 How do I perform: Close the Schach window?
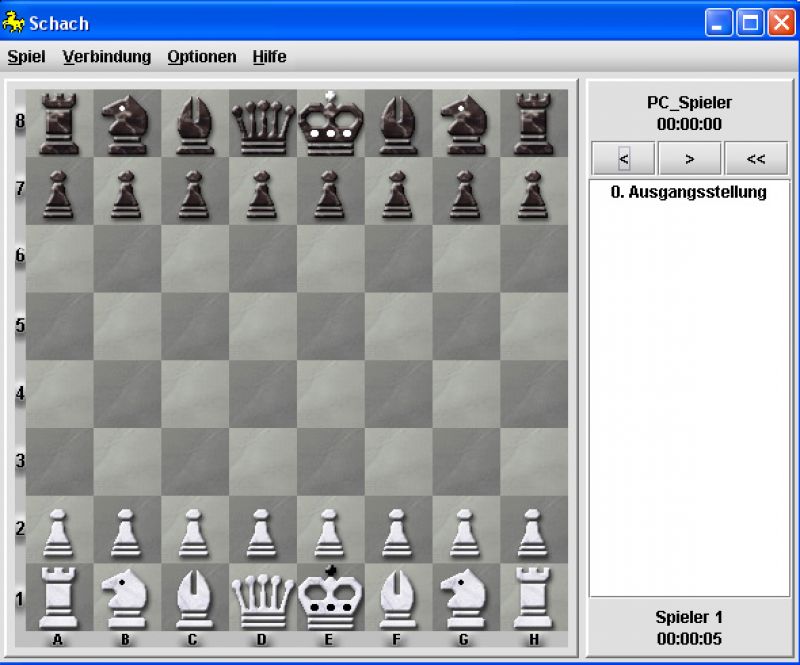[x=782, y=23]
